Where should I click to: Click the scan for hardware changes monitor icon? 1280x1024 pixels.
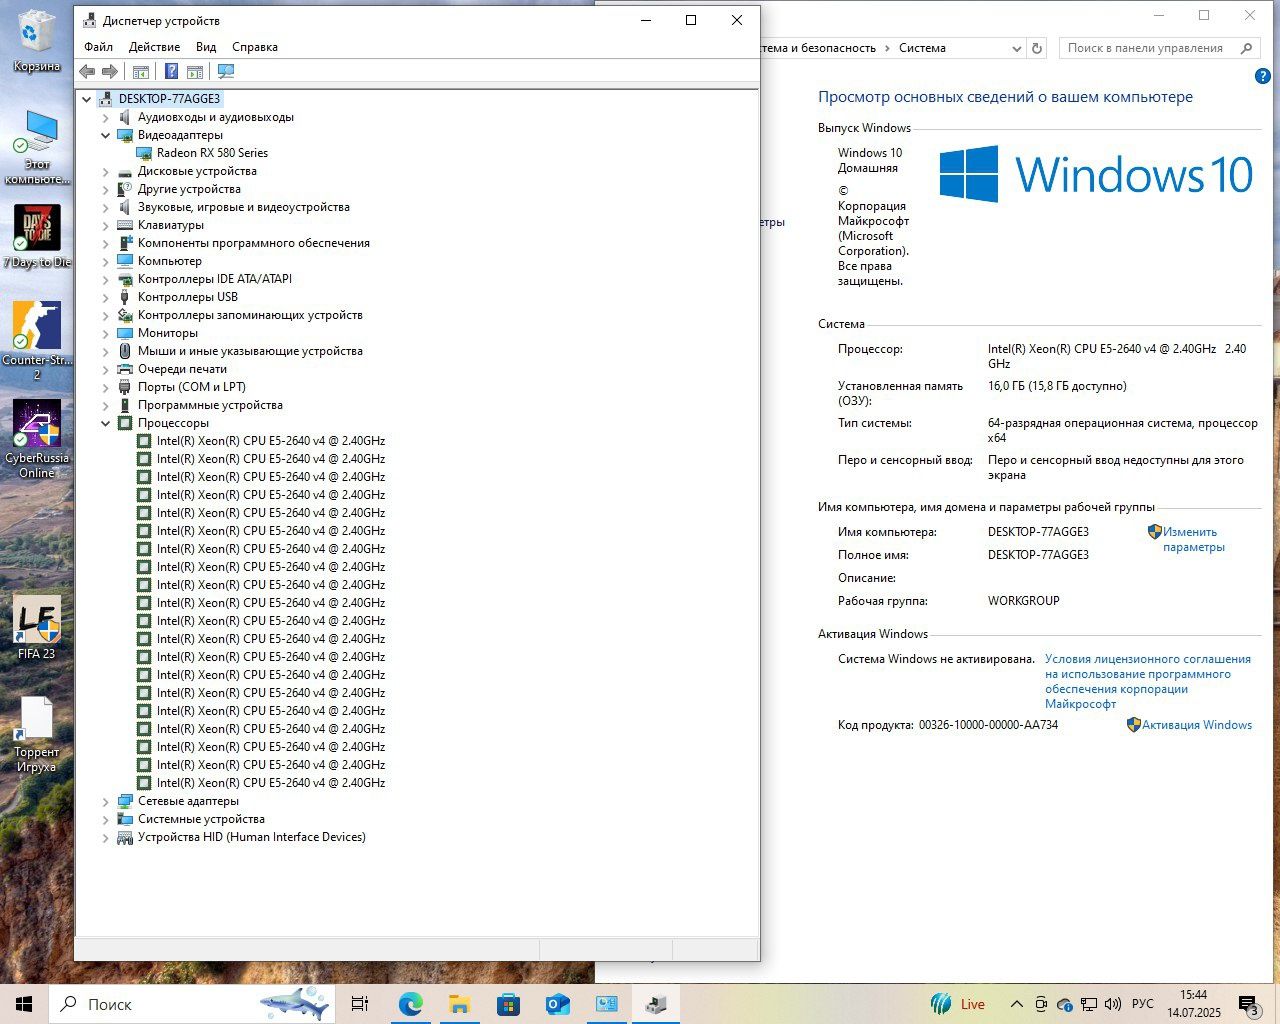point(226,72)
